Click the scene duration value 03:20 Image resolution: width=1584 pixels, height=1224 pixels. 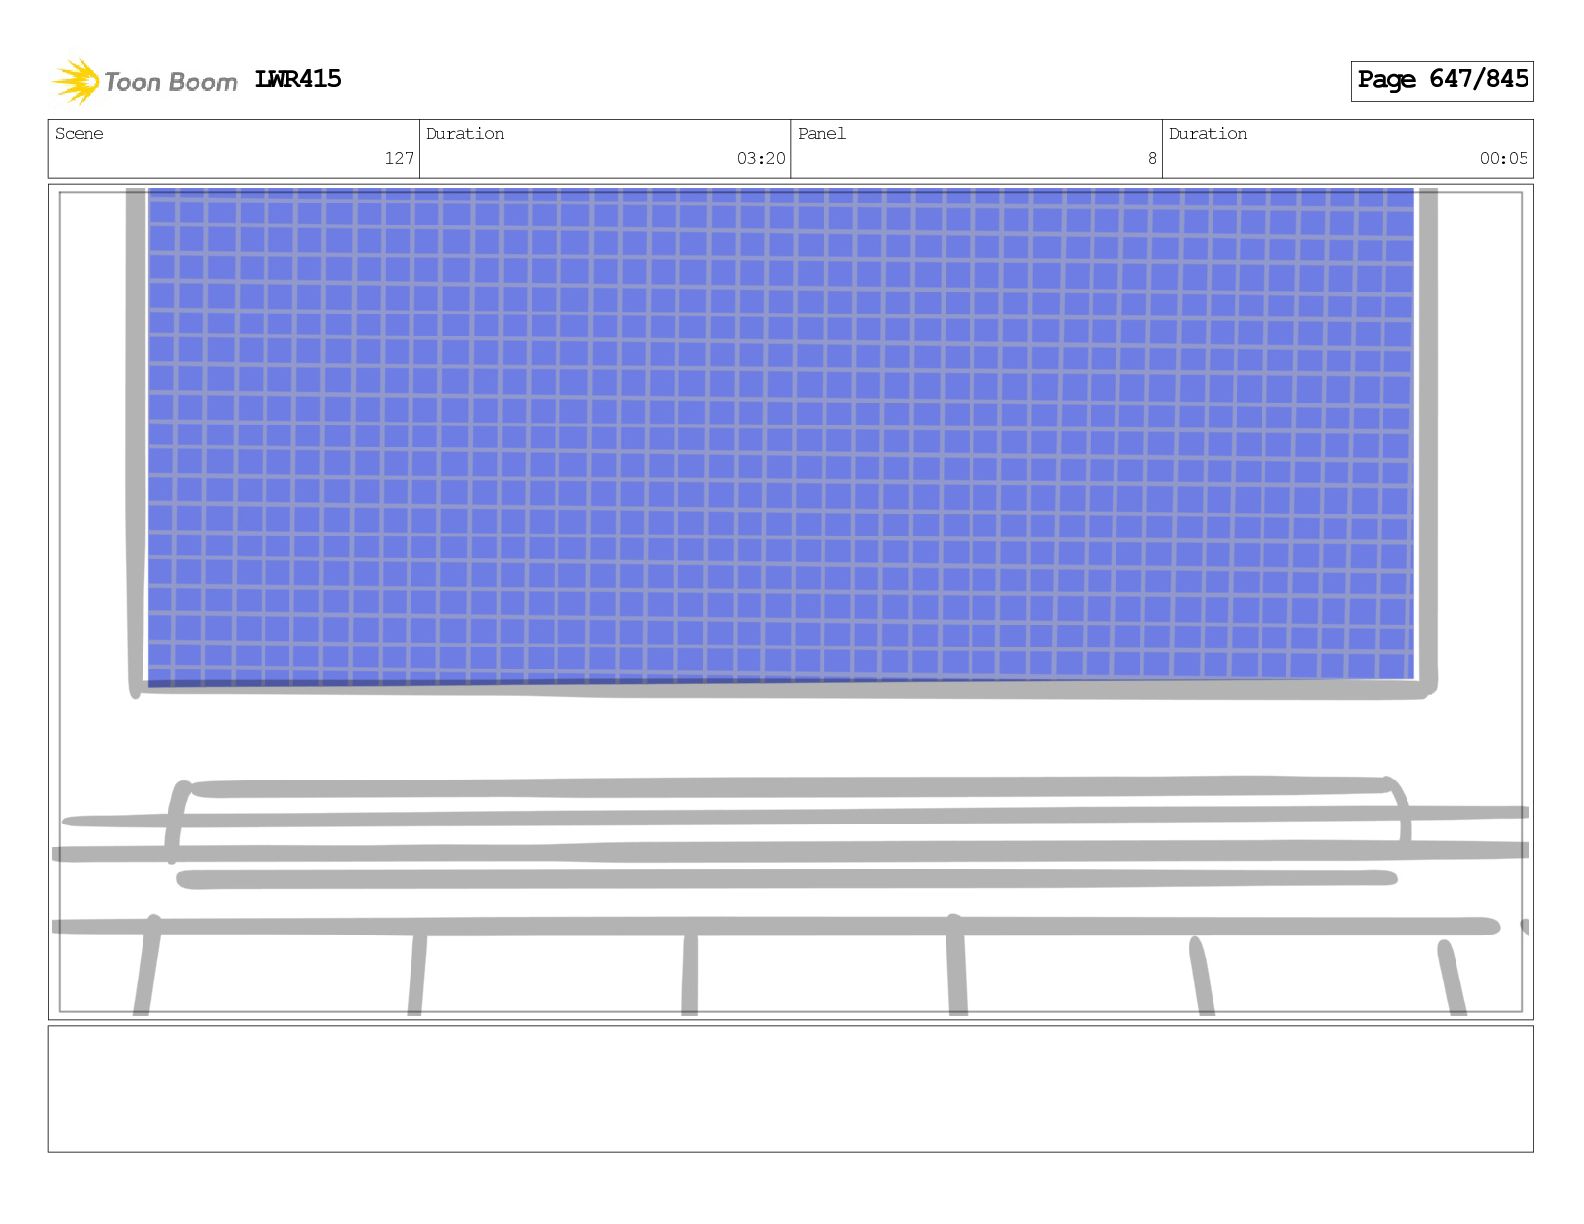tap(761, 158)
